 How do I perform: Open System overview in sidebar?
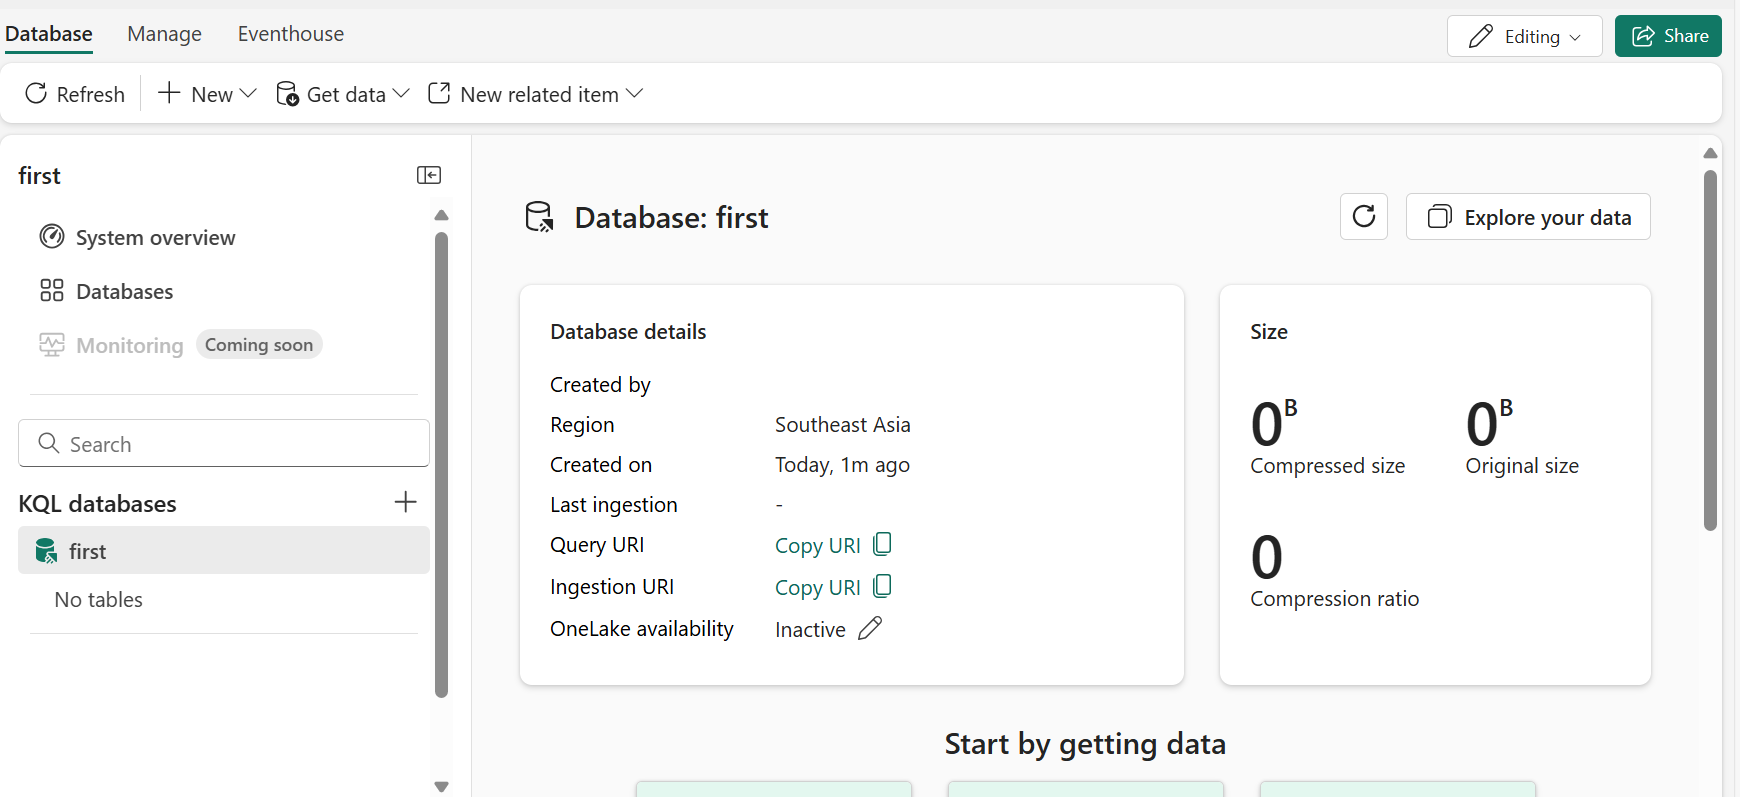click(x=137, y=237)
